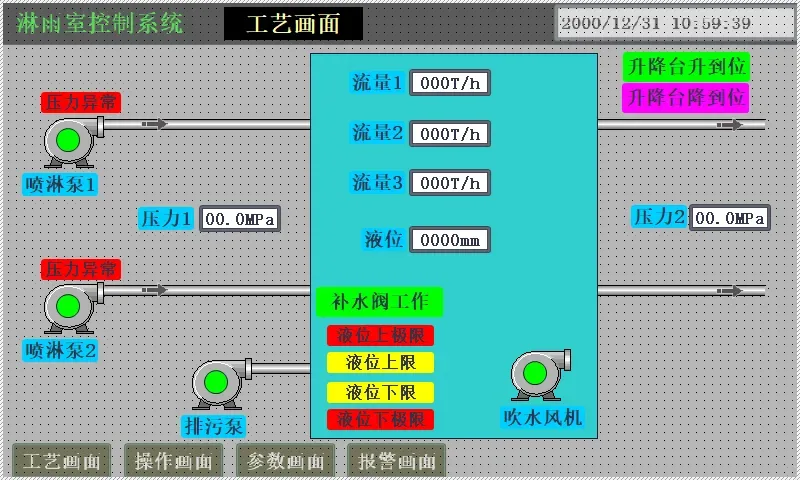This screenshot has width=800, height=480.
Task: Click the 压力2 00.0MPa field
Action: point(730,218)
